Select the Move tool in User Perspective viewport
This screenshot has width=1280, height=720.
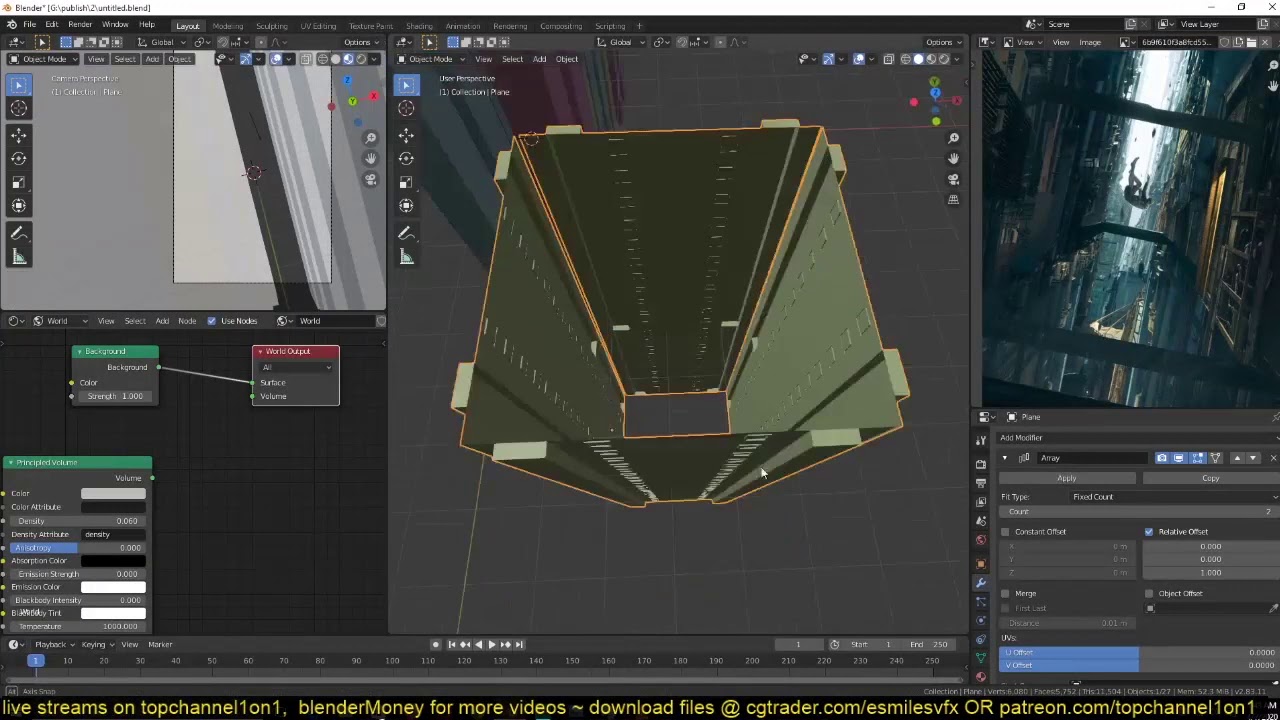pos(406,135)
